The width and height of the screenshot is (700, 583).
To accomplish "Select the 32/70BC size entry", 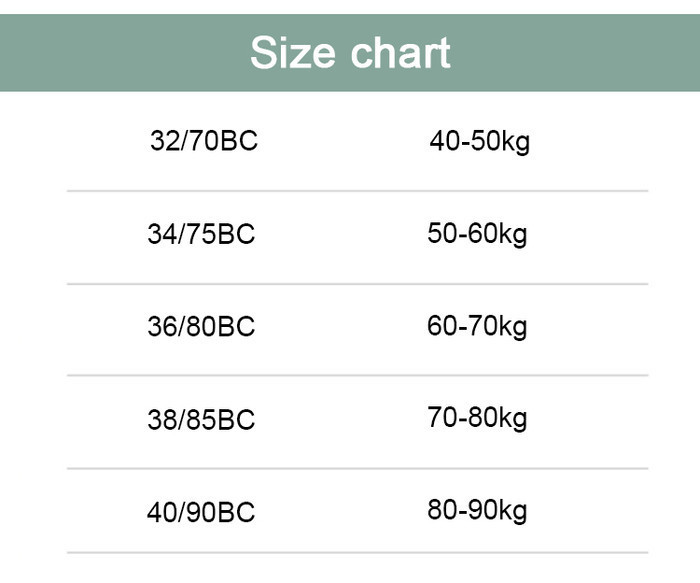I will 204,141.
